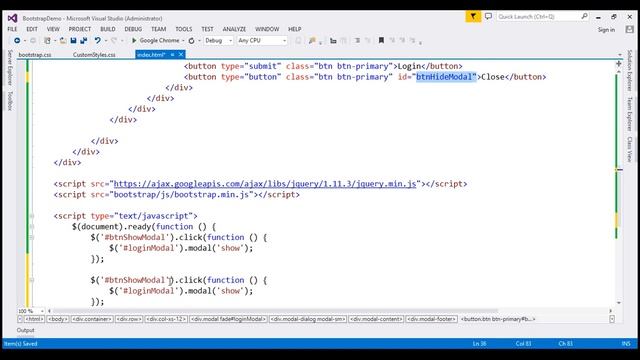Click the Open File folder icon
This screenshot has width=640, height=360.
coord(63,40)
